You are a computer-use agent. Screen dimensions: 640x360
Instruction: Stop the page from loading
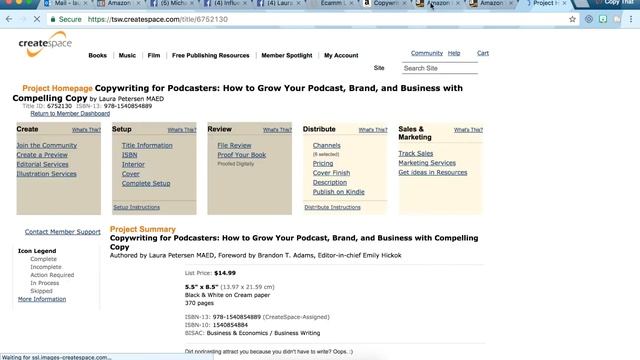pos(37,19)
